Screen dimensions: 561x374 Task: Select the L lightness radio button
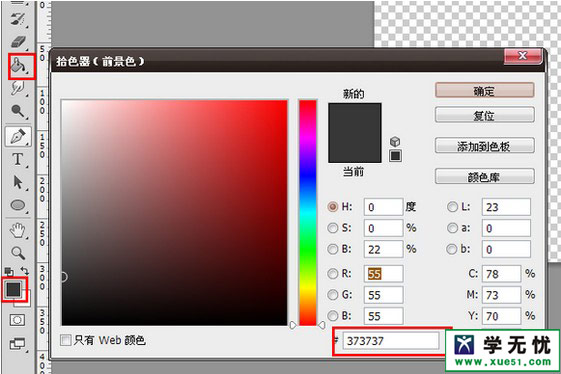point(452,207)
